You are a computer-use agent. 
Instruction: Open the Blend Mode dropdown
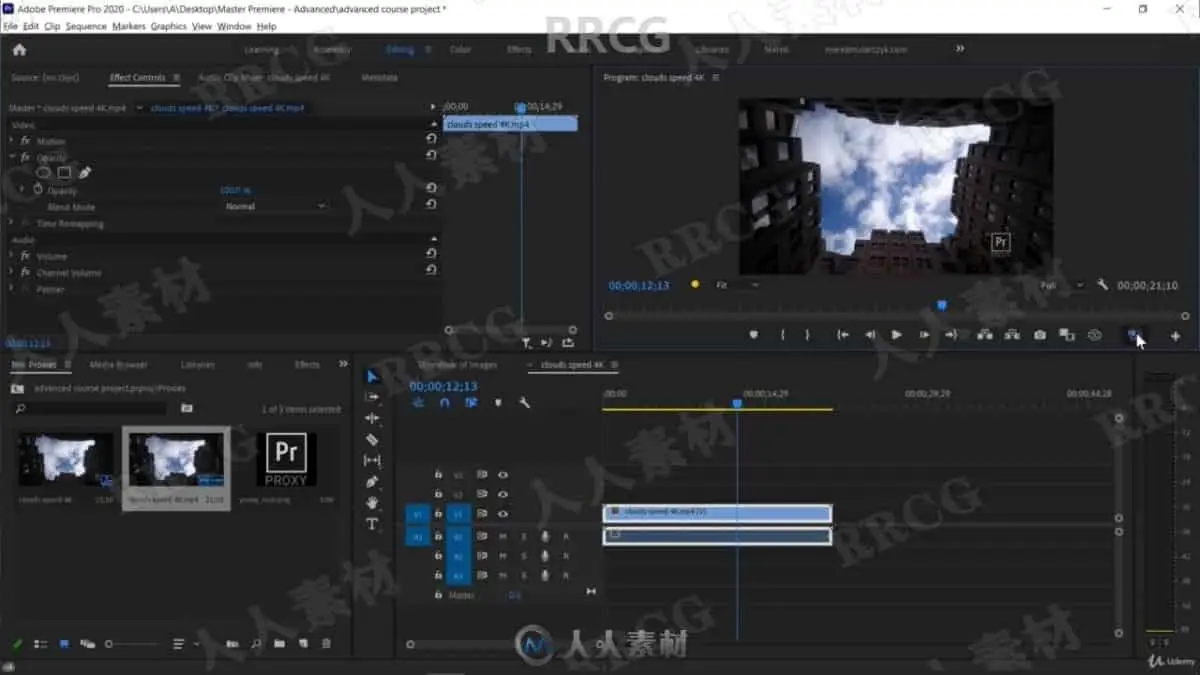point(275,206)
